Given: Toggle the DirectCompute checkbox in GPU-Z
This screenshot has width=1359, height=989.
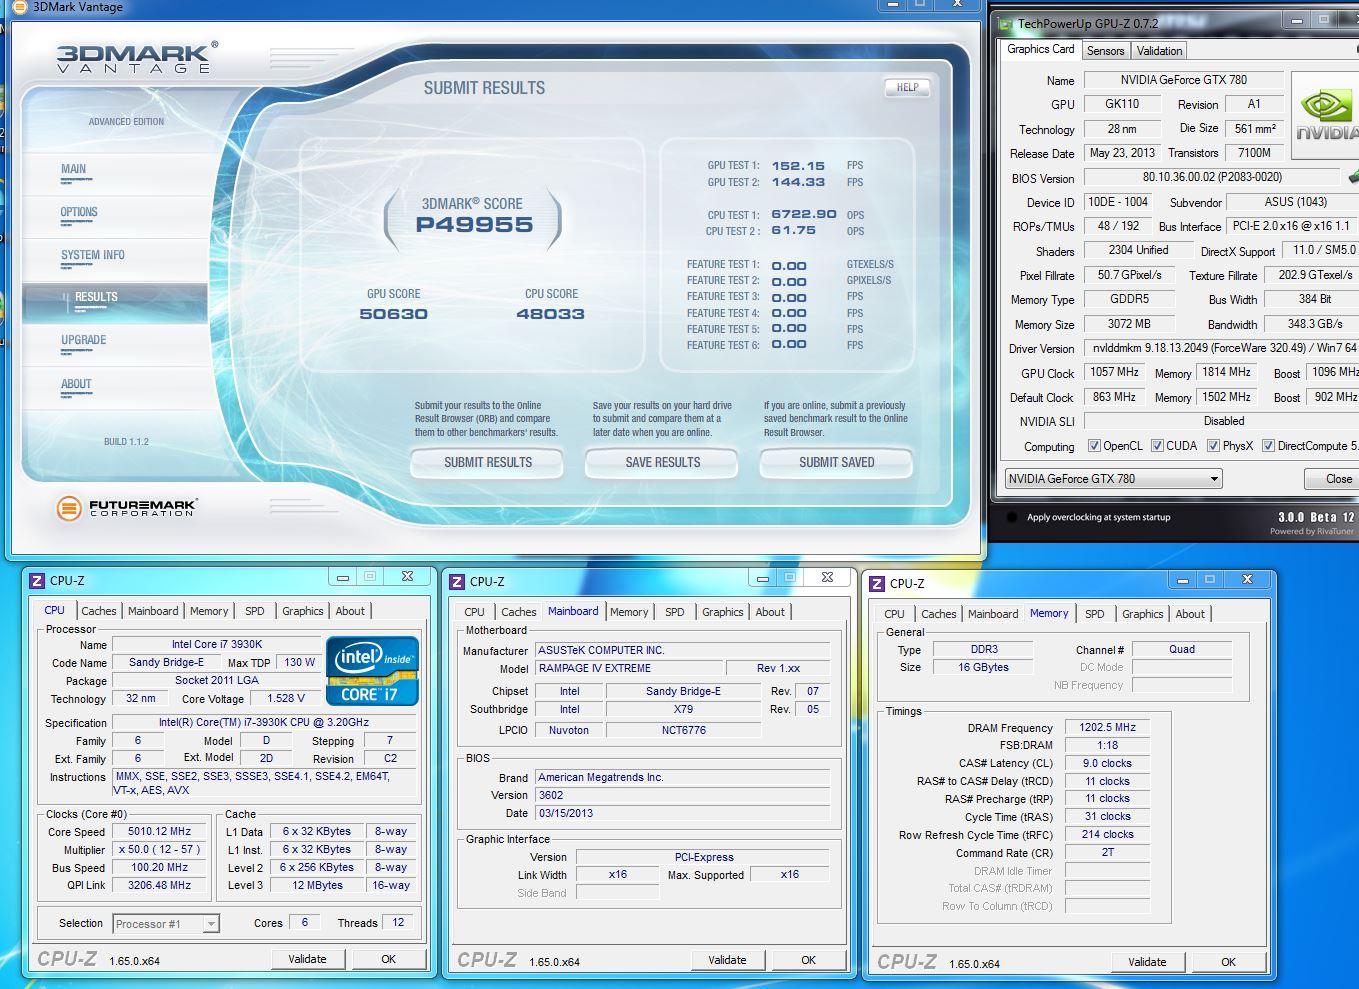Looking at the screenshot, I should coord(1268,446).
